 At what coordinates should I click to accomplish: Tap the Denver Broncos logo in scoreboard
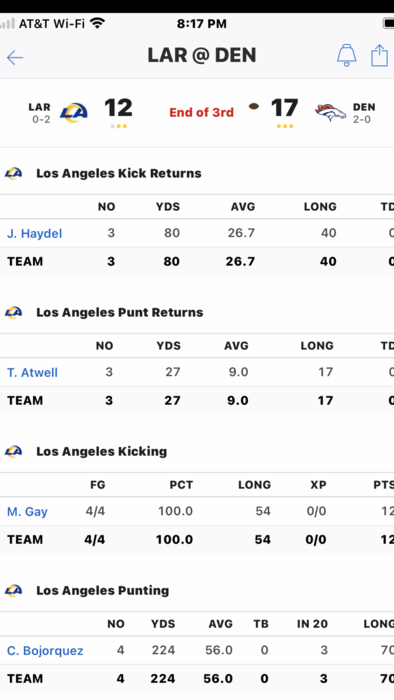pyautogui.click(x=330, y=113)
